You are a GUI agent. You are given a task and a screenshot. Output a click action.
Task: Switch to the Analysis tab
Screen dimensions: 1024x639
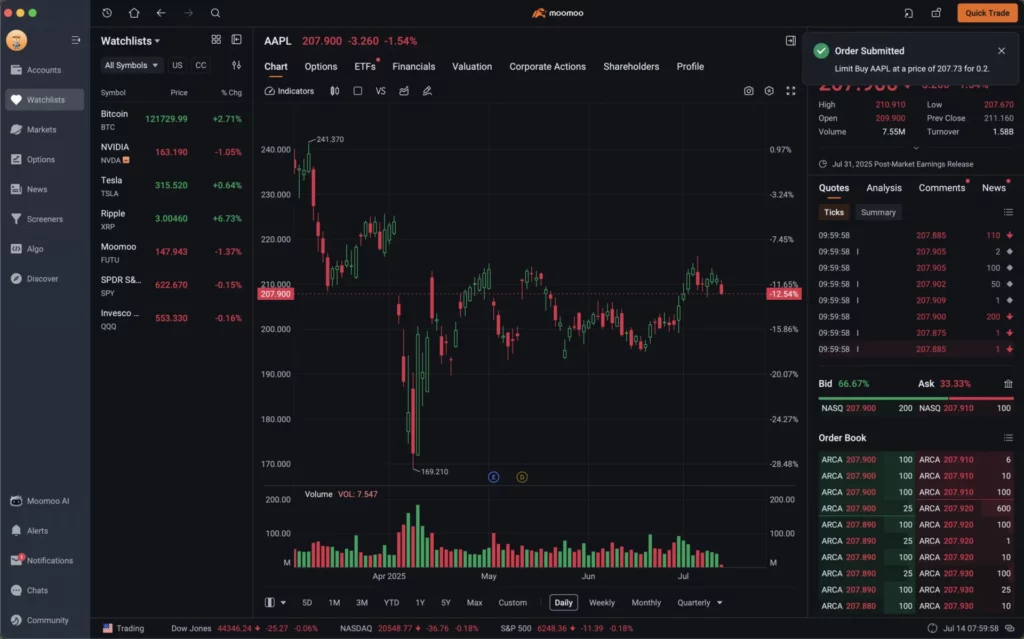tap(885, 187)
